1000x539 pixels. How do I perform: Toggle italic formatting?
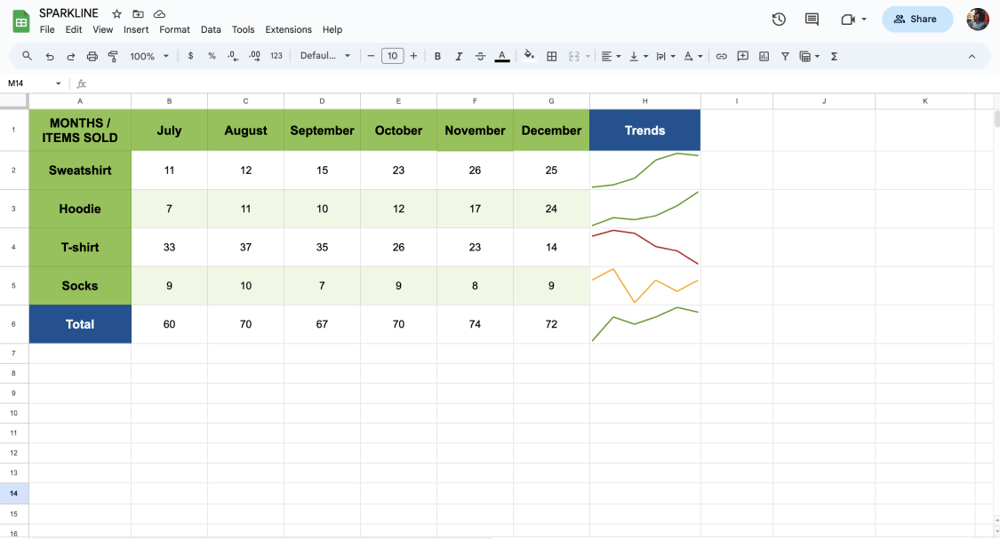[x=459, y=57]
